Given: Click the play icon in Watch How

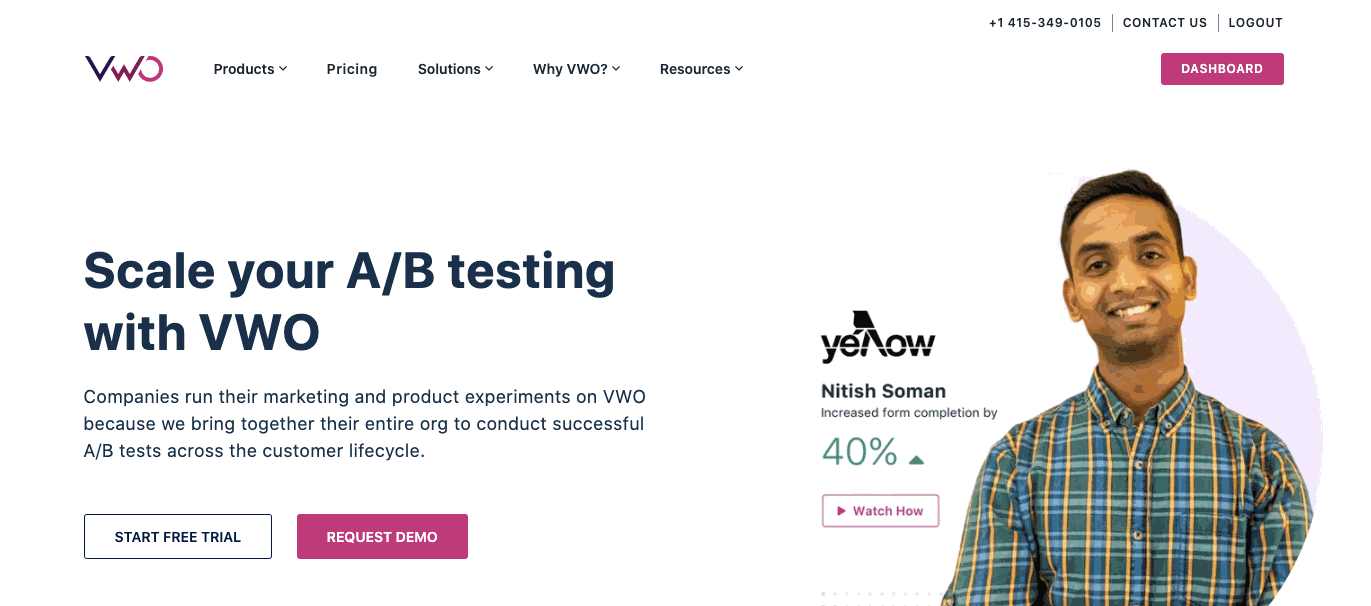Looking at the screenshot, I should pyautogui.click(x=841, y=511).
